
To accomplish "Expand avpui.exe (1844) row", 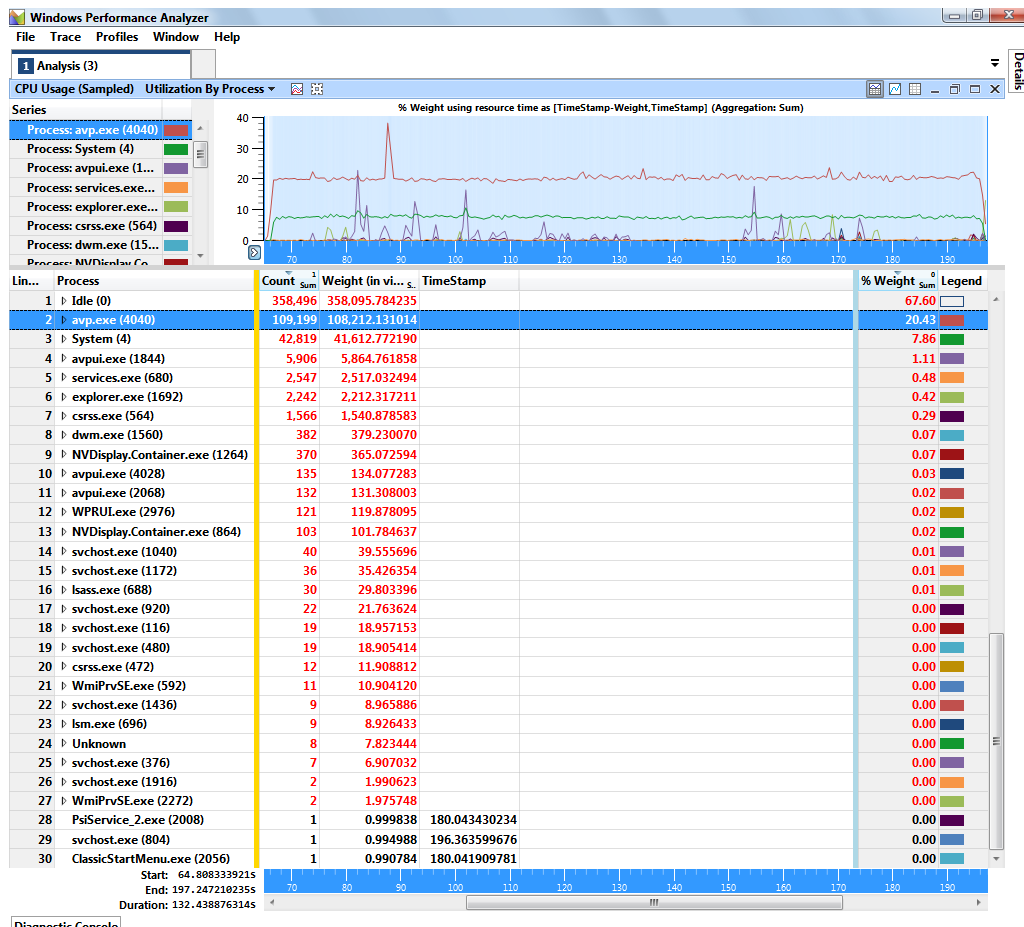I will pos(64,359).
